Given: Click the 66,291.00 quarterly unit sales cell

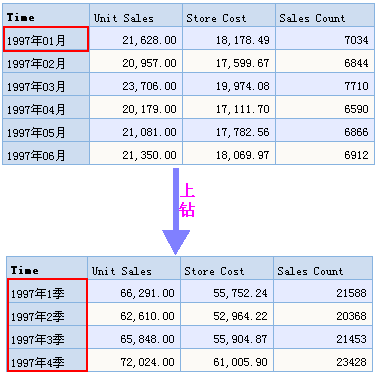Looking at the screenshot, I should tap(134, 291).
